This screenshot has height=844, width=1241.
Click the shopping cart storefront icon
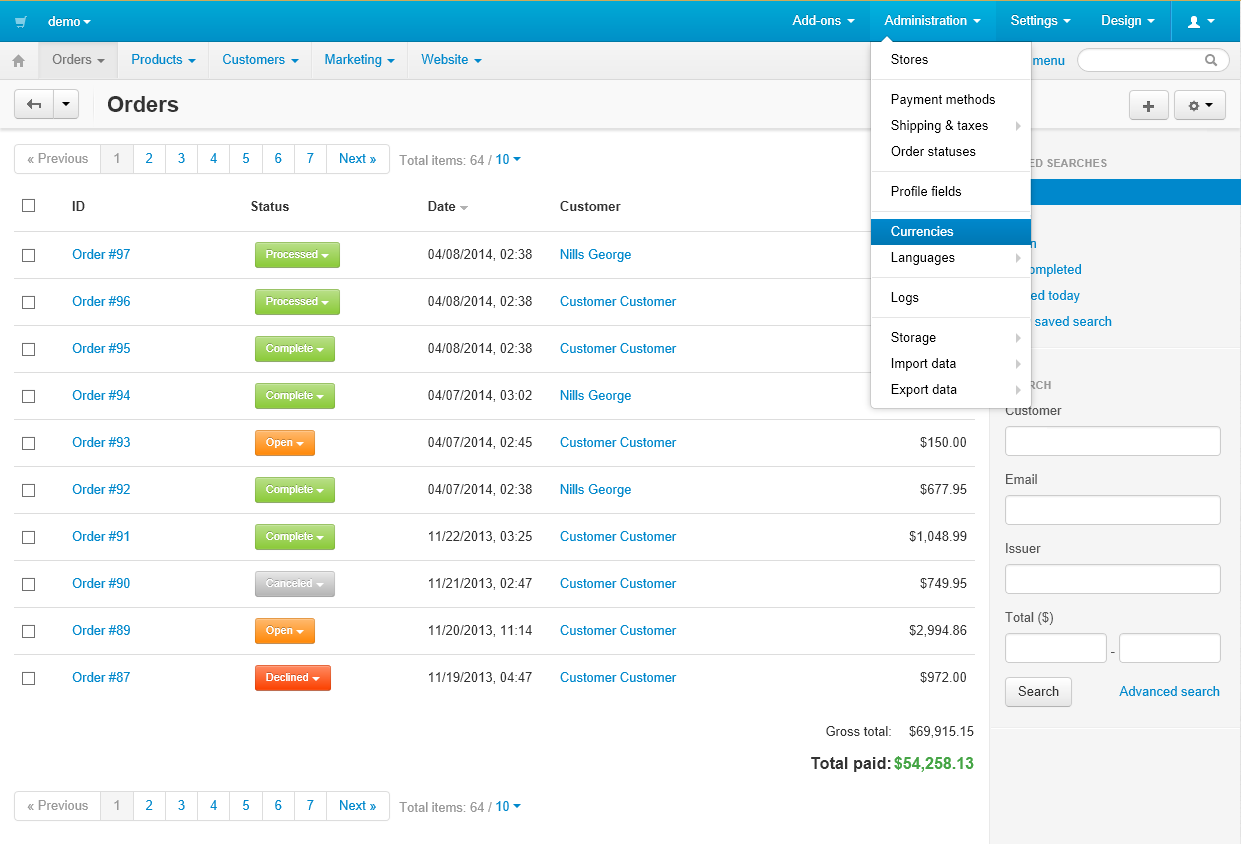click(21, 21)
